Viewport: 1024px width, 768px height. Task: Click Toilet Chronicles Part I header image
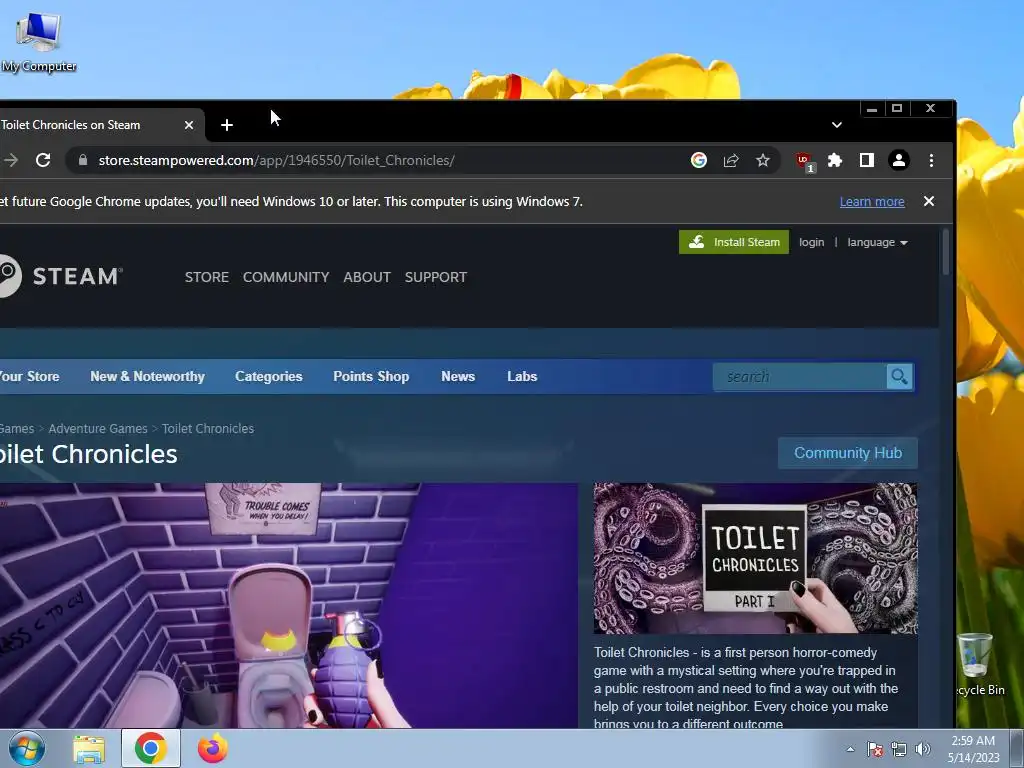coord(755,558)
